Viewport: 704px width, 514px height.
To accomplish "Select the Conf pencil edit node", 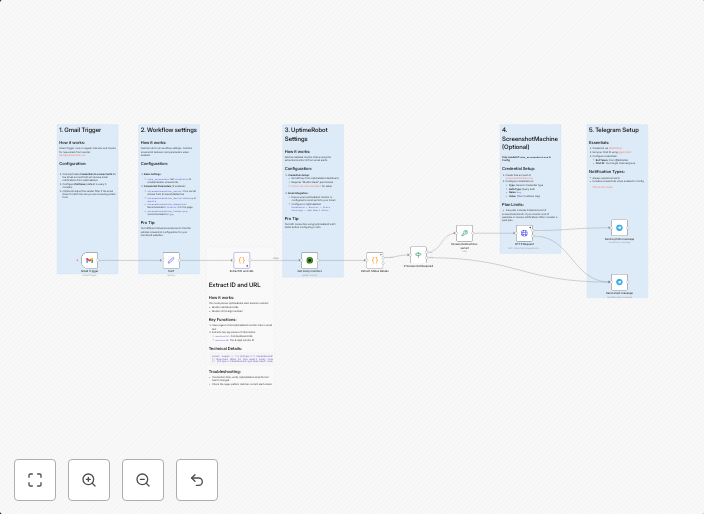I will (x=171, y=260).
